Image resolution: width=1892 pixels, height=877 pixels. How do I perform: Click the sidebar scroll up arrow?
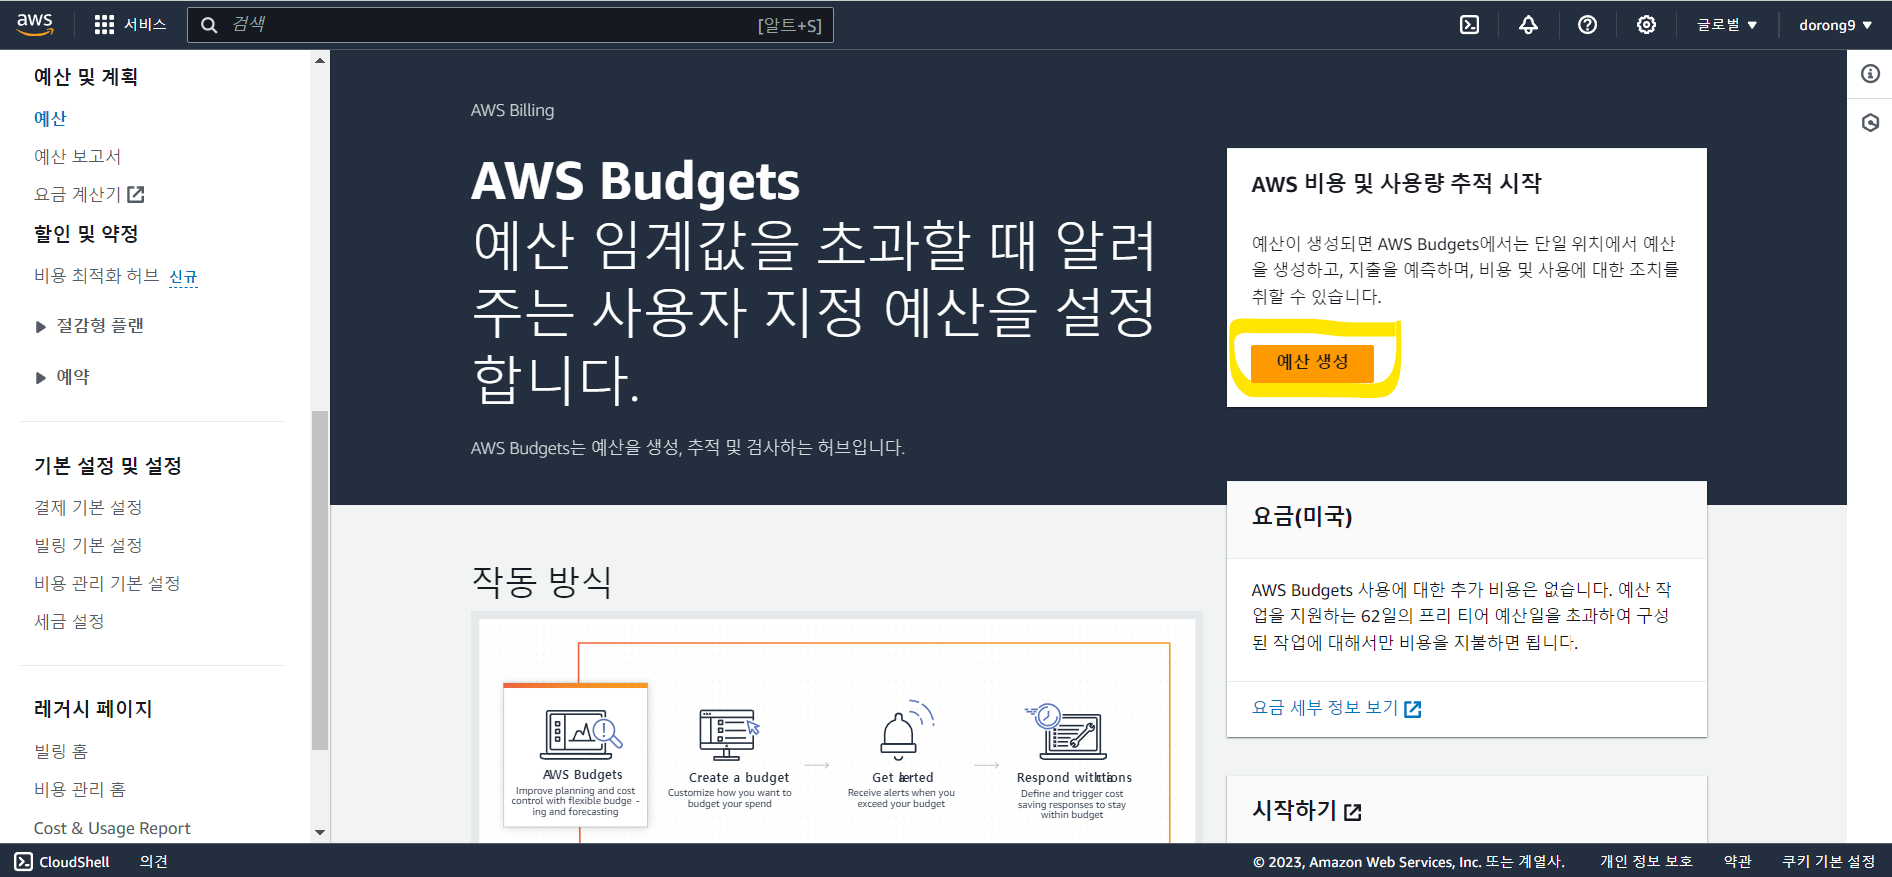[320, 61]
